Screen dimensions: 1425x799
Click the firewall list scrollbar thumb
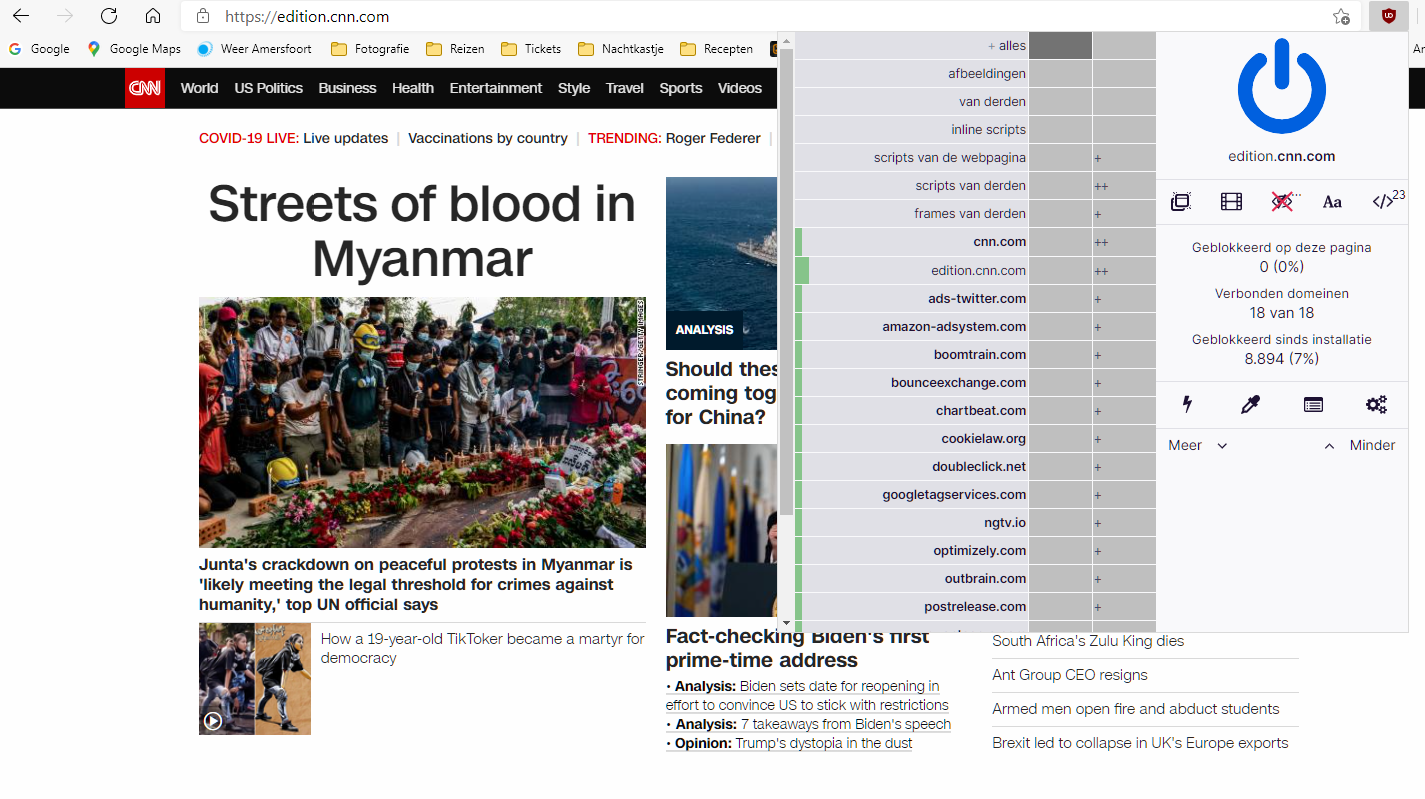coord(786,283)
